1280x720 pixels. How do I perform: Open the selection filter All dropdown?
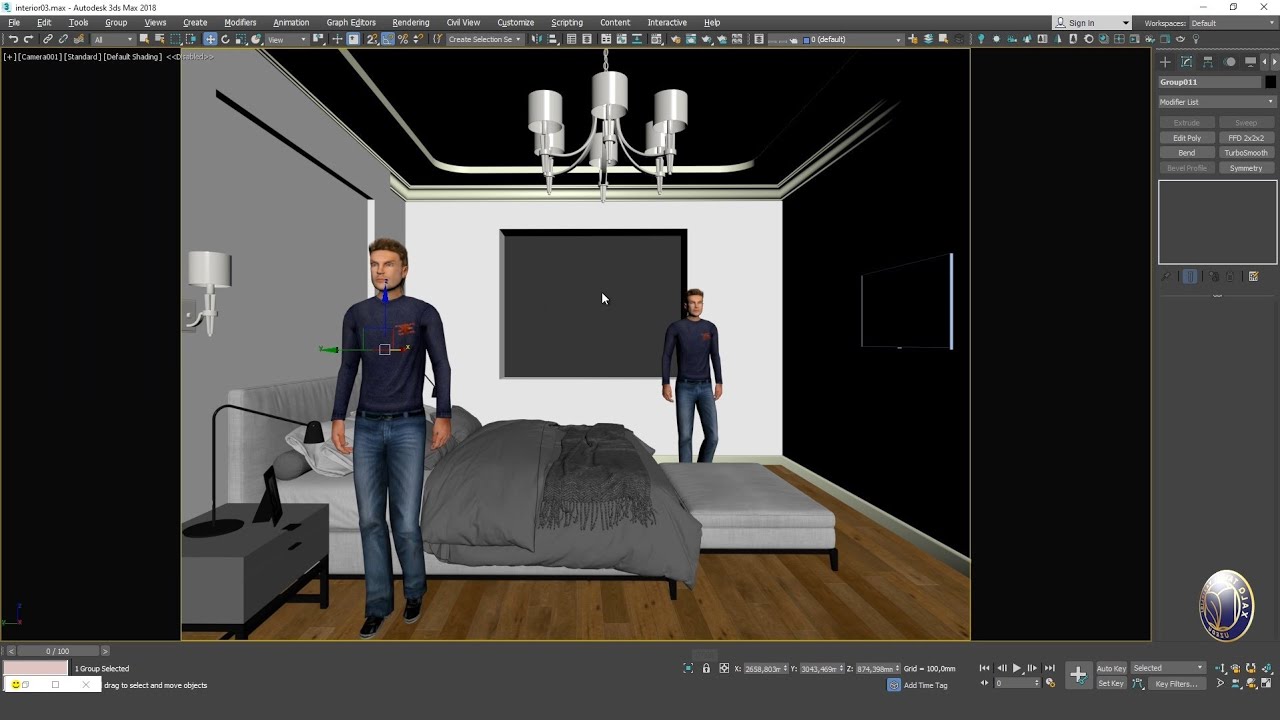(x=112, y=39)
